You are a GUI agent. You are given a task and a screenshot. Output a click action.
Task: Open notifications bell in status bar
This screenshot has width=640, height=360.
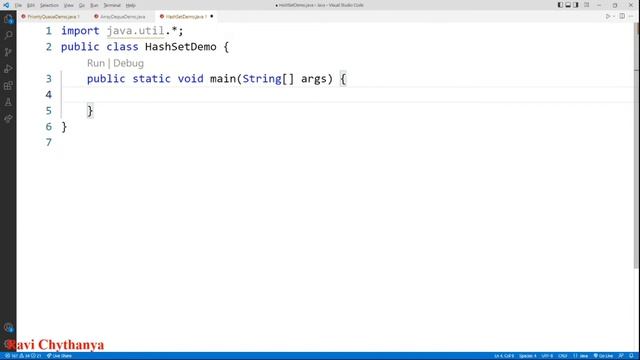(x=631, y=356)
